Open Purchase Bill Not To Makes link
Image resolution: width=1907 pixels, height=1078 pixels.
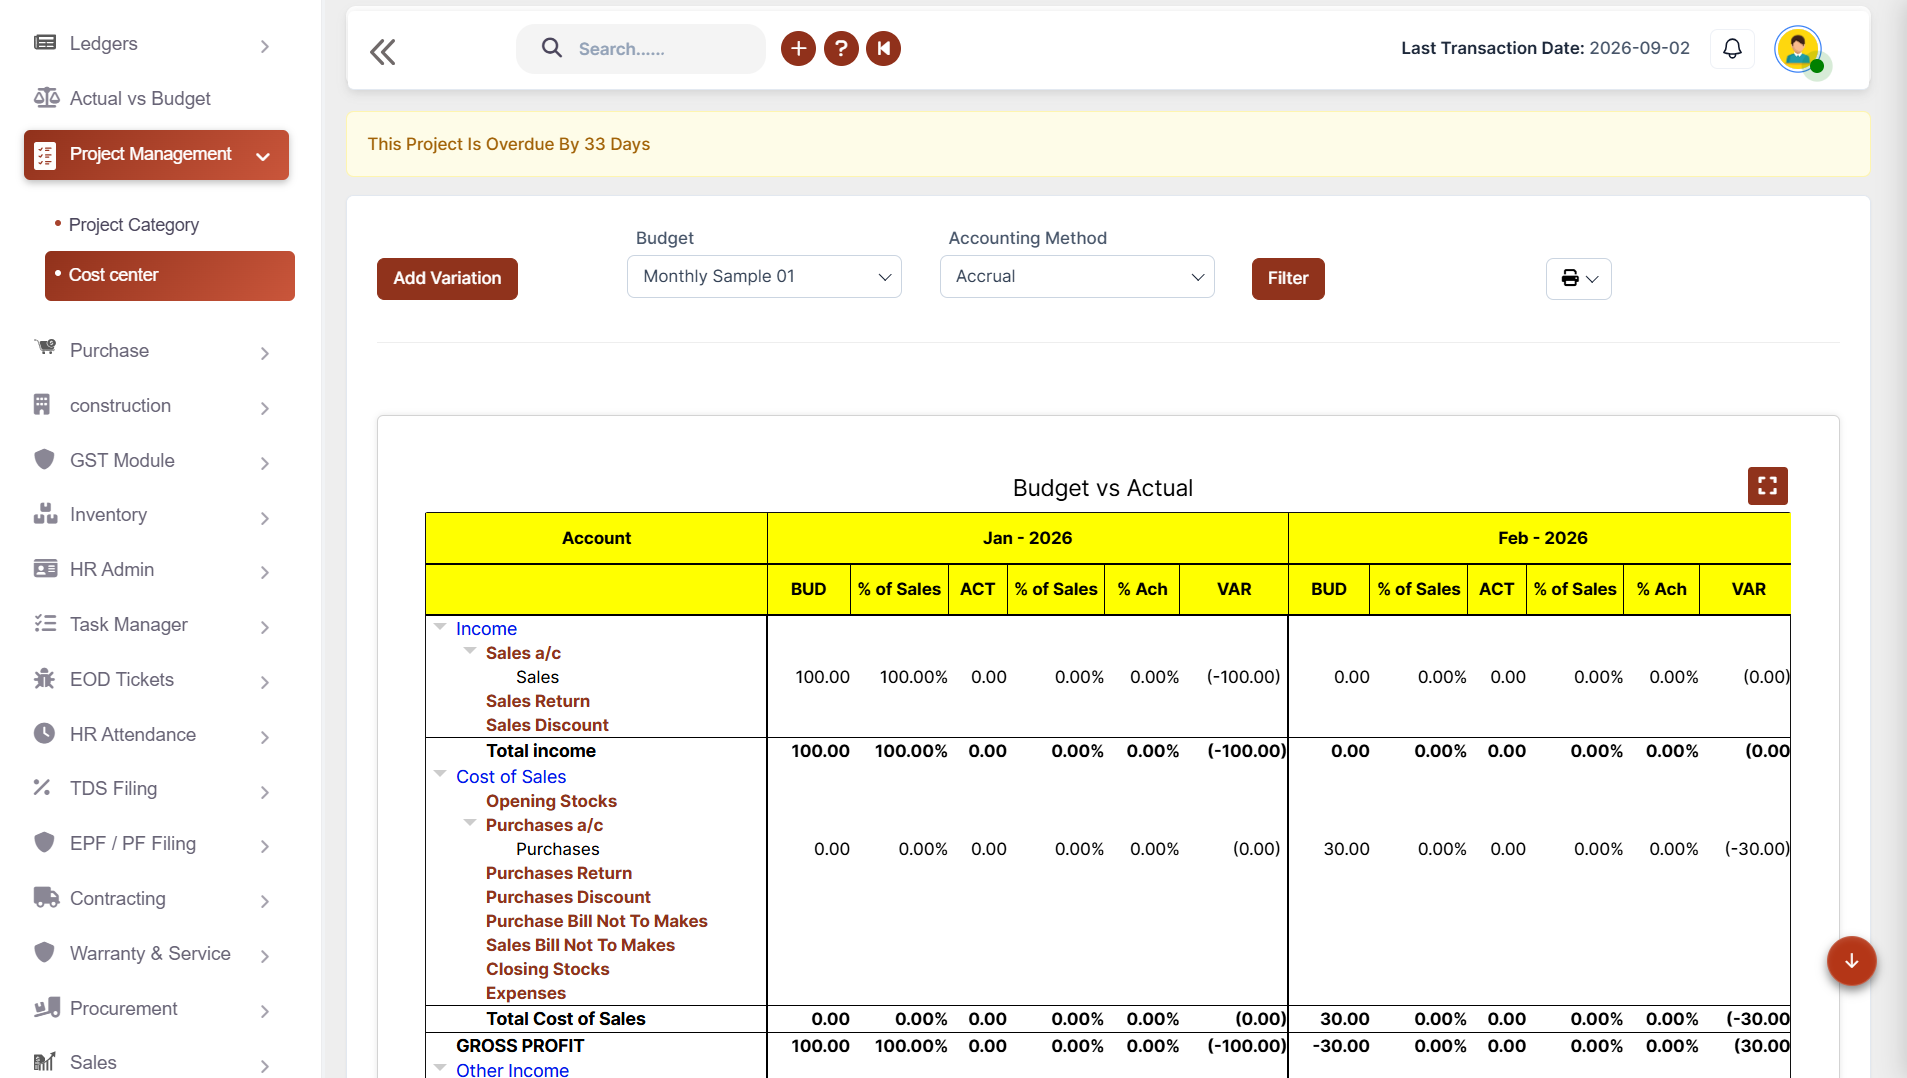click(597, 921)
